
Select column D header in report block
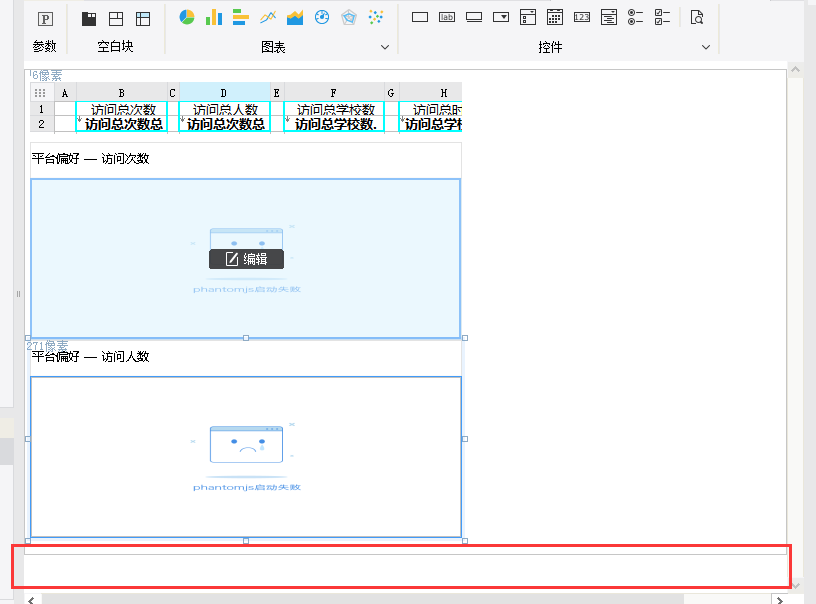(224, 92)
